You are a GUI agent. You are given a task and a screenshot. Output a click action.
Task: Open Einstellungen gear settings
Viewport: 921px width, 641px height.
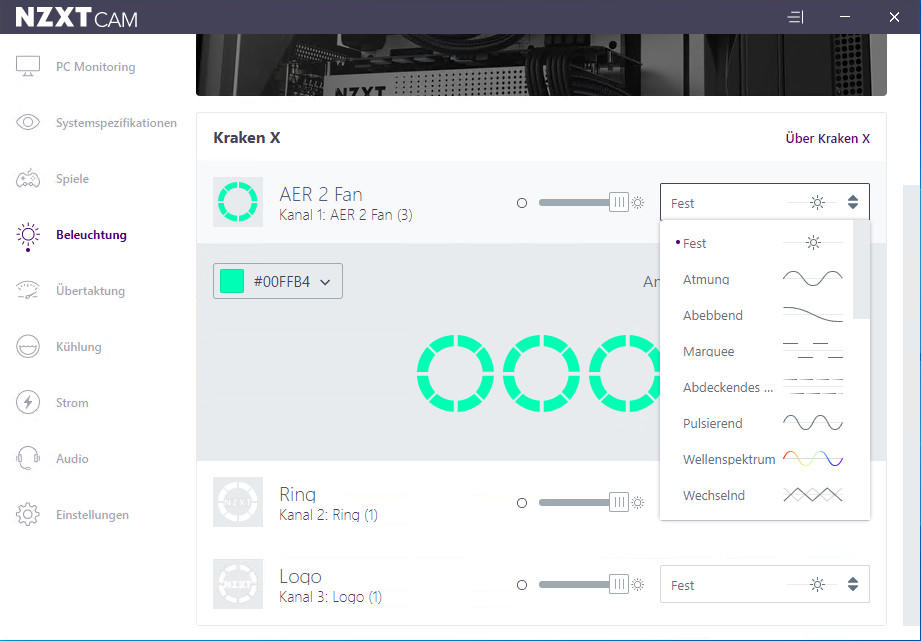(28, 515)
